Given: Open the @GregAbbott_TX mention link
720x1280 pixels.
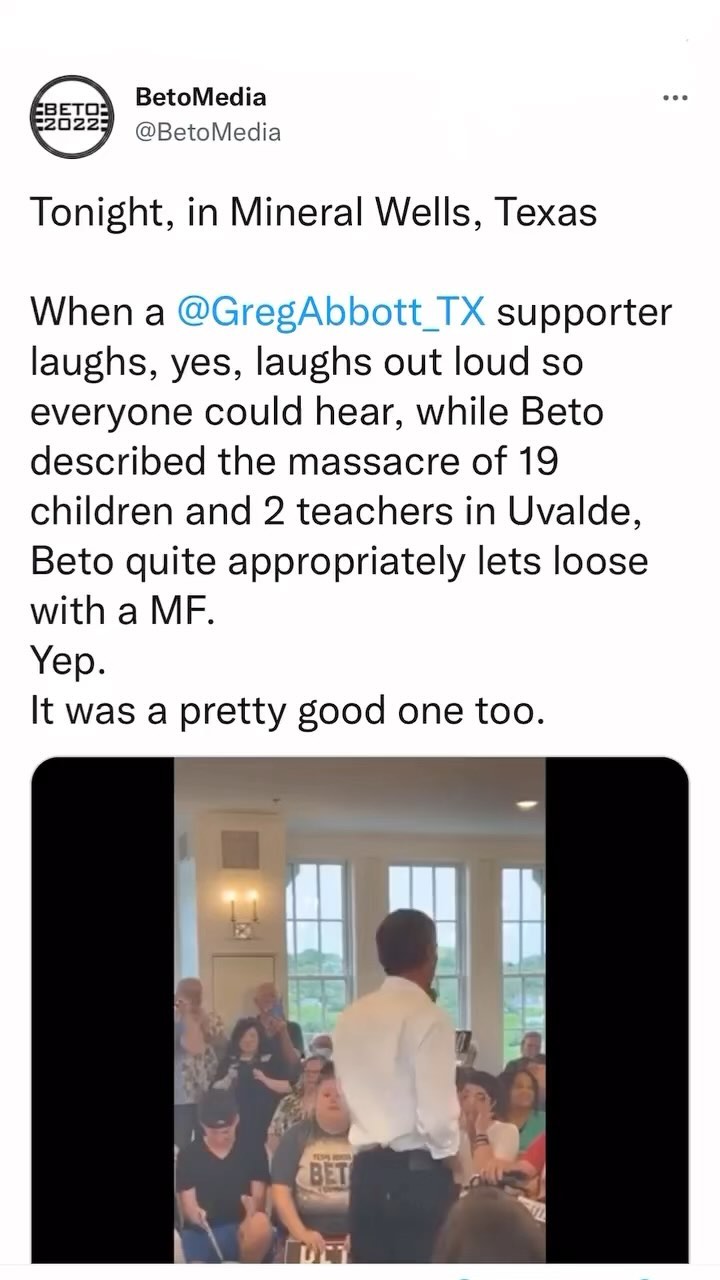Looking at the screenshot, I should [x=330, y=312].
